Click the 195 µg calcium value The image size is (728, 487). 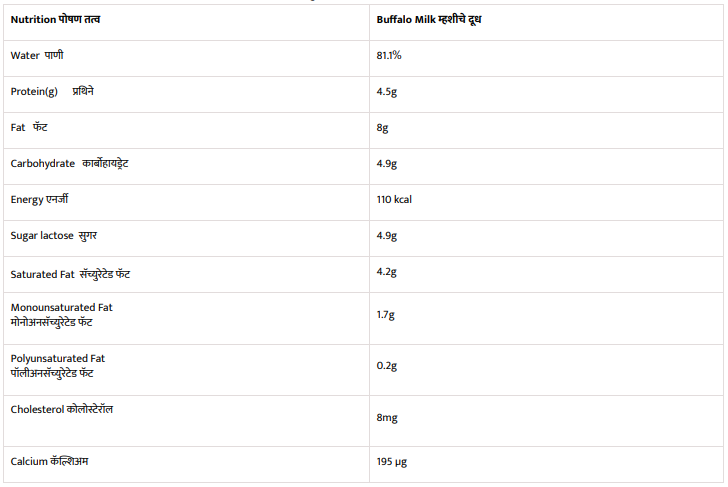(x=392, y=462)
